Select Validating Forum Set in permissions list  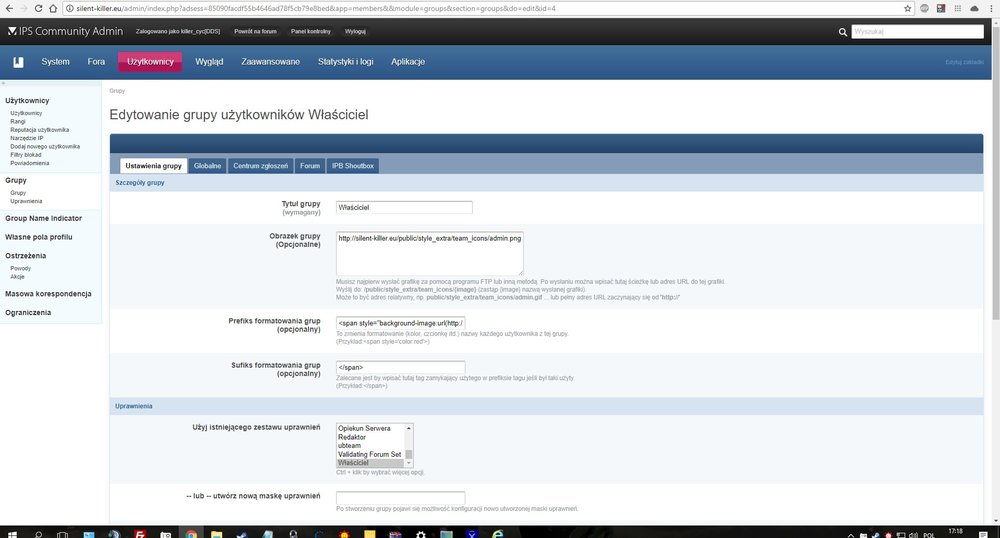370,454
